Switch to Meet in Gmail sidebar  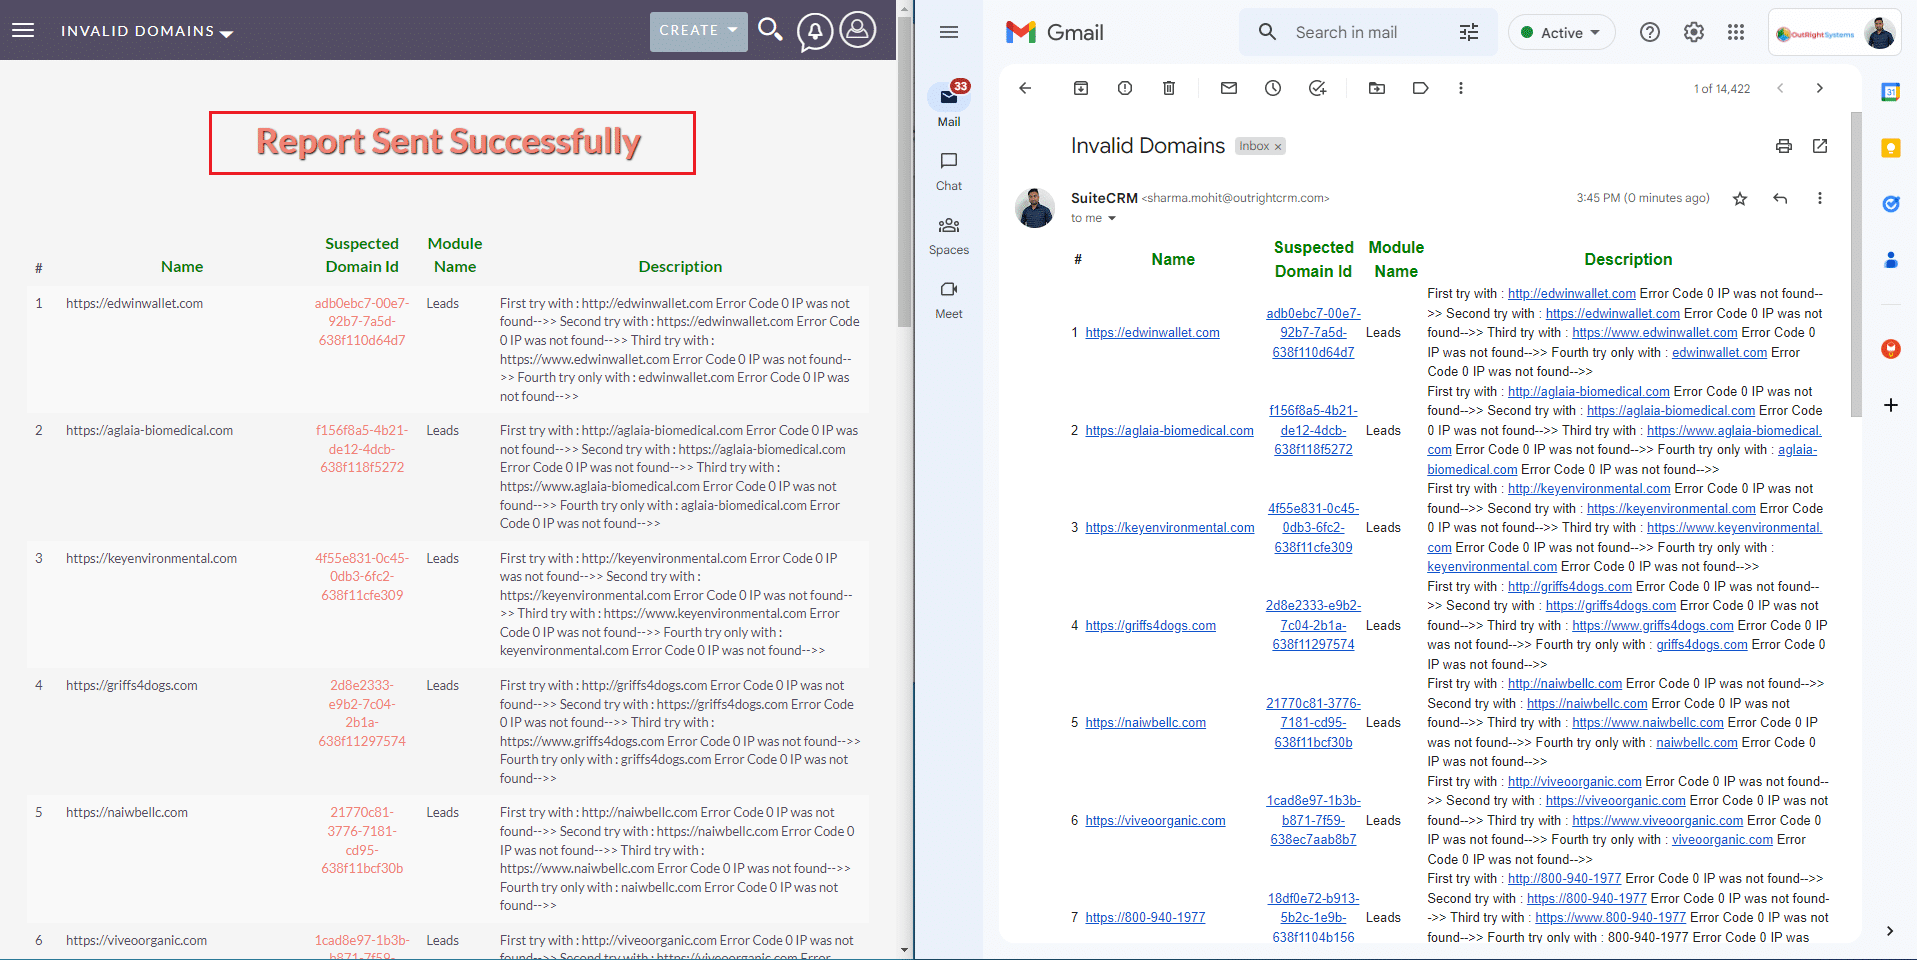[949, 300]
